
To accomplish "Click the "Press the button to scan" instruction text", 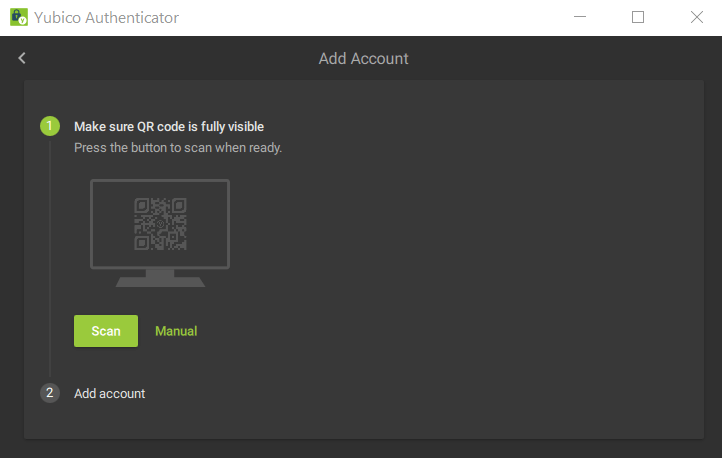I will pyautogui.click(x=178, y=147).
